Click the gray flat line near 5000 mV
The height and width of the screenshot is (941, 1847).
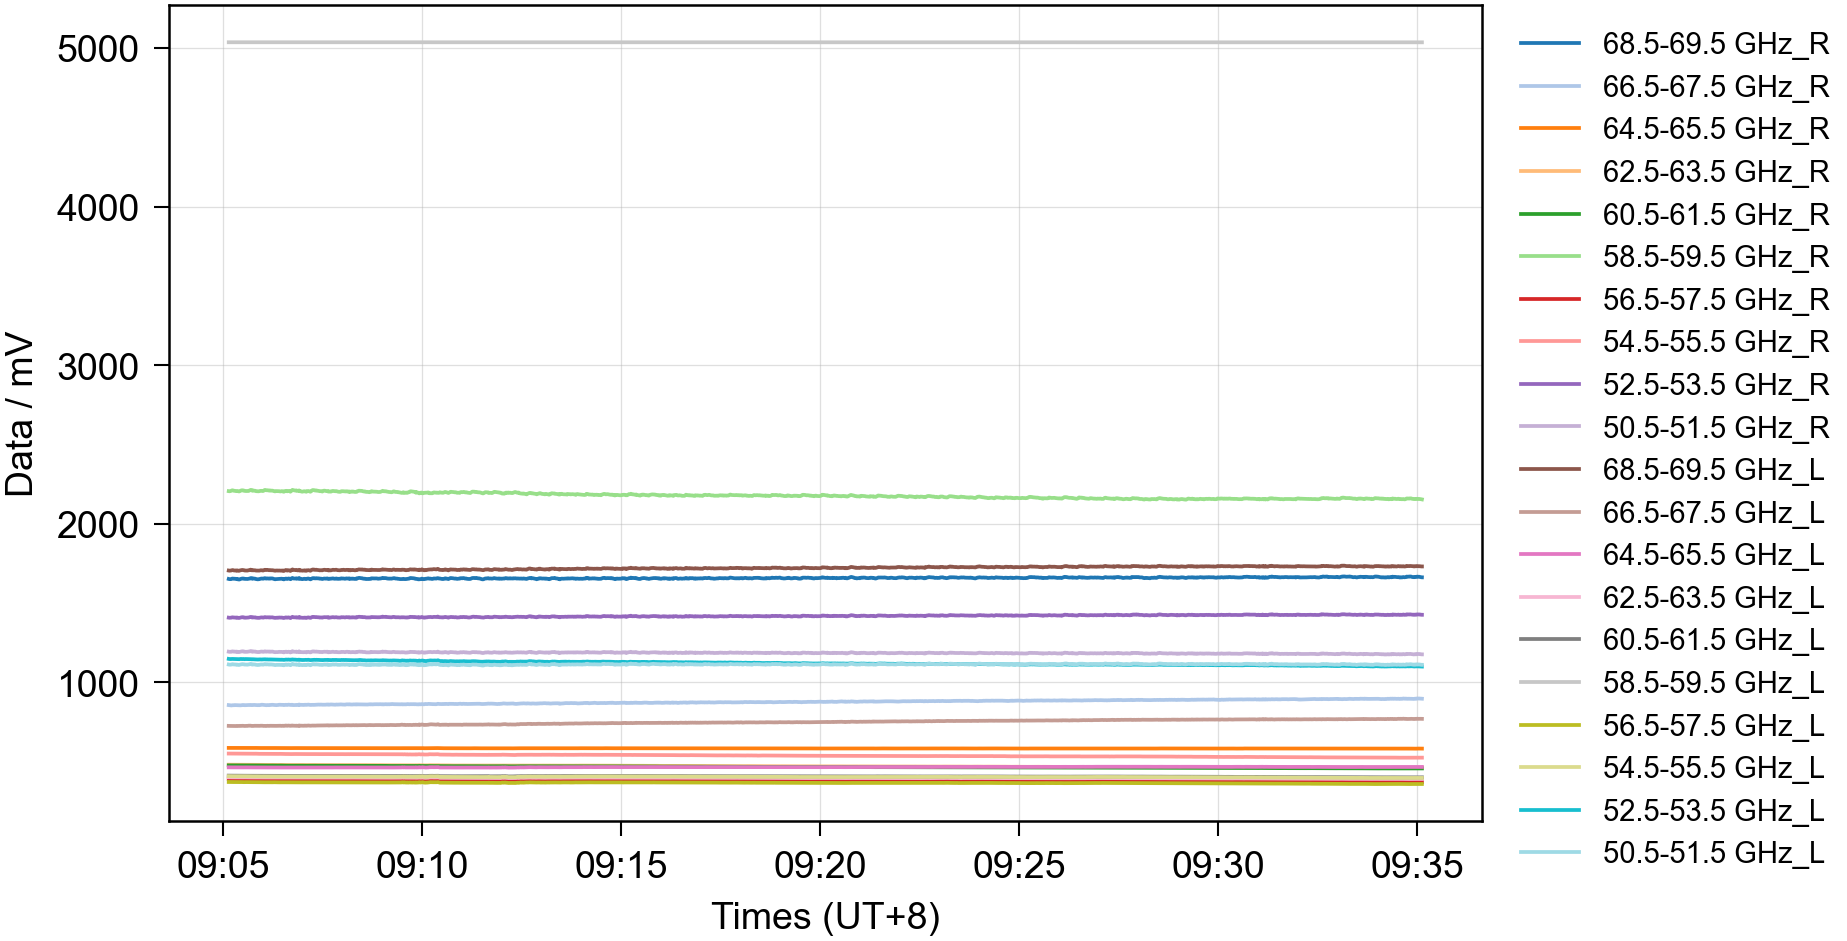820,42
